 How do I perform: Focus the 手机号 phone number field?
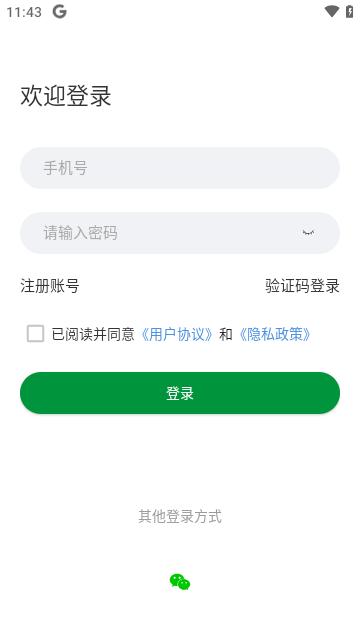[x=180, y=168]
